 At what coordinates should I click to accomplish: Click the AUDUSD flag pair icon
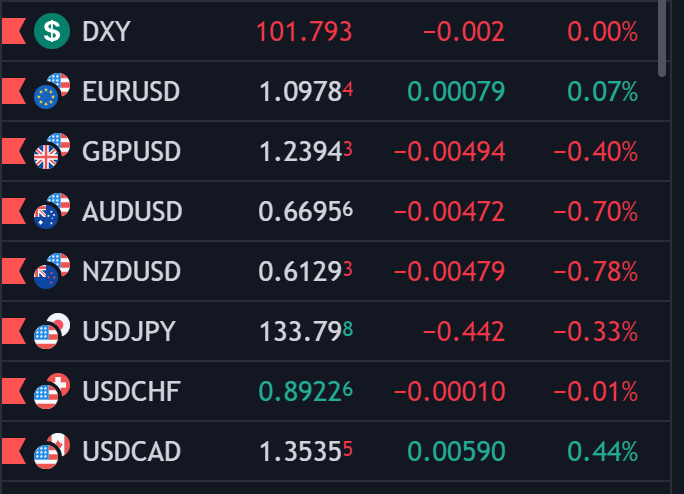(x=51, y=211)
